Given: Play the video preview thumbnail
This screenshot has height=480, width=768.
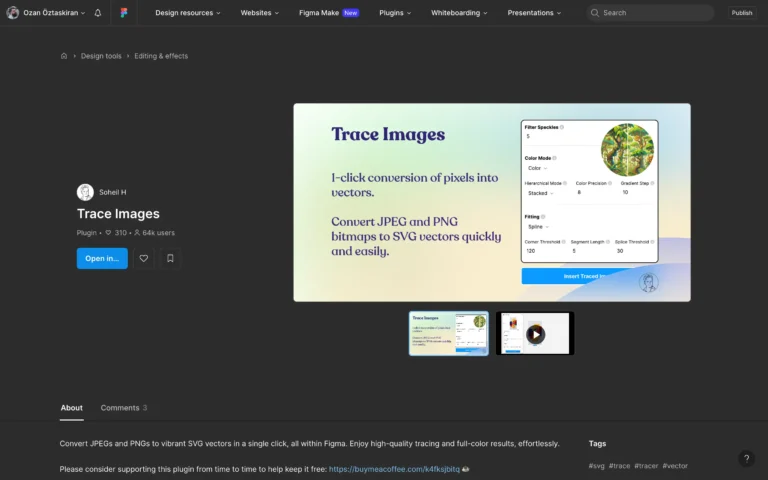Looking at the screenshot, I should 535,334.
